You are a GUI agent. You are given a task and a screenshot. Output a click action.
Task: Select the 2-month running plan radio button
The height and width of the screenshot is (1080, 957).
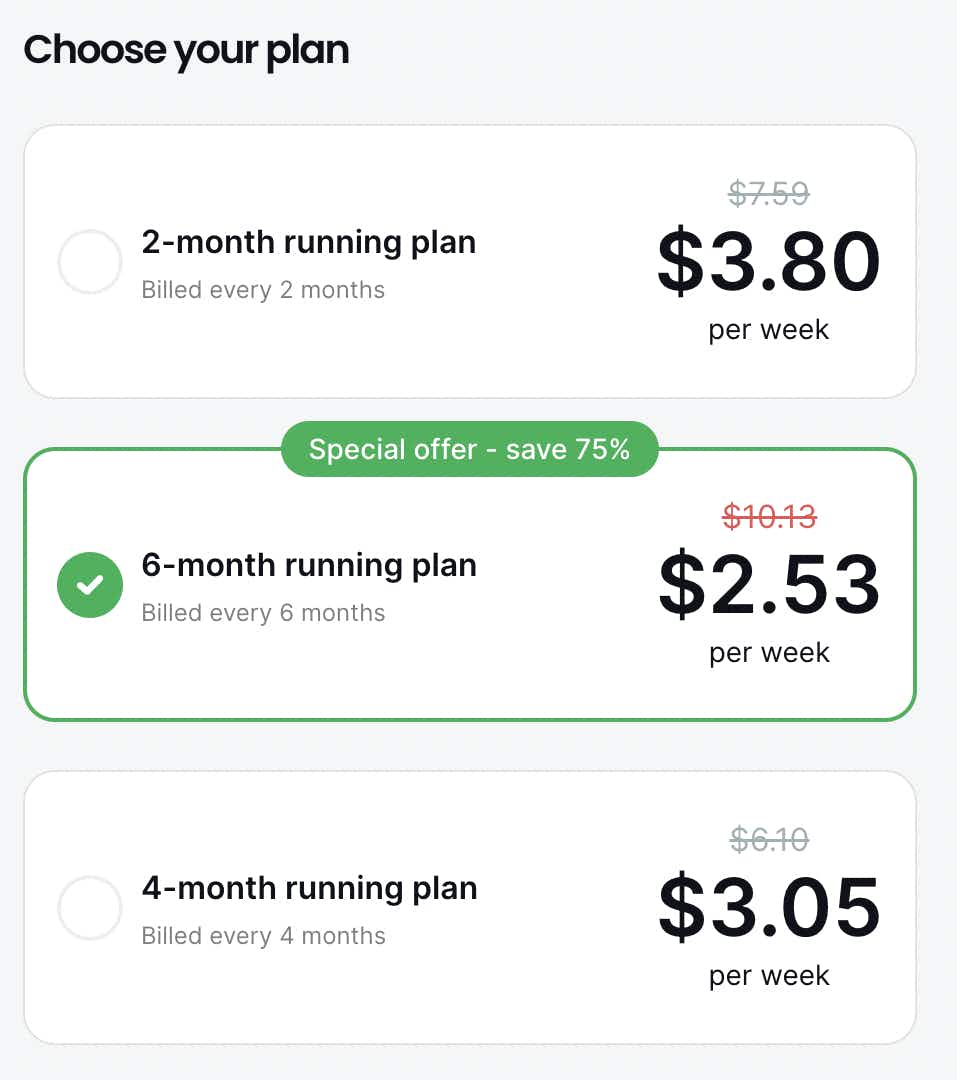90,262
